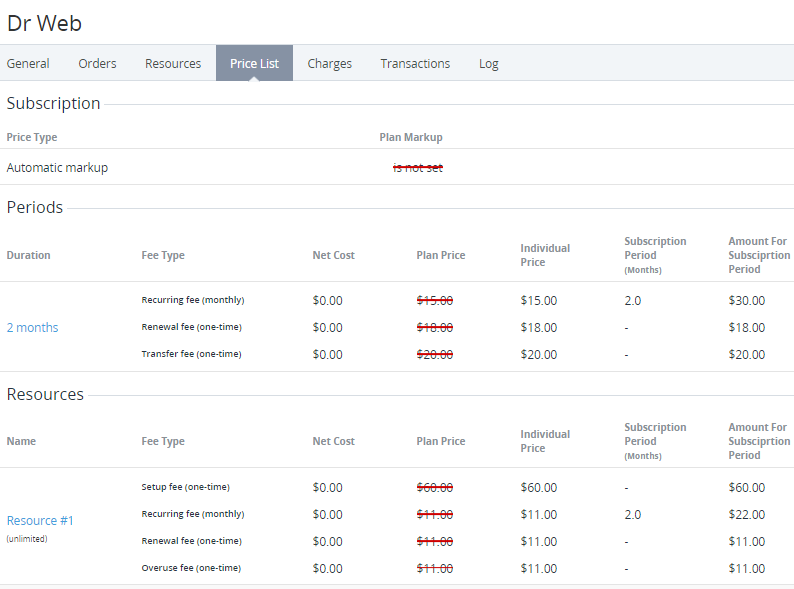The image size is (794, 589).
Task: Go to the Charges tab
Action: click(329, 63)
